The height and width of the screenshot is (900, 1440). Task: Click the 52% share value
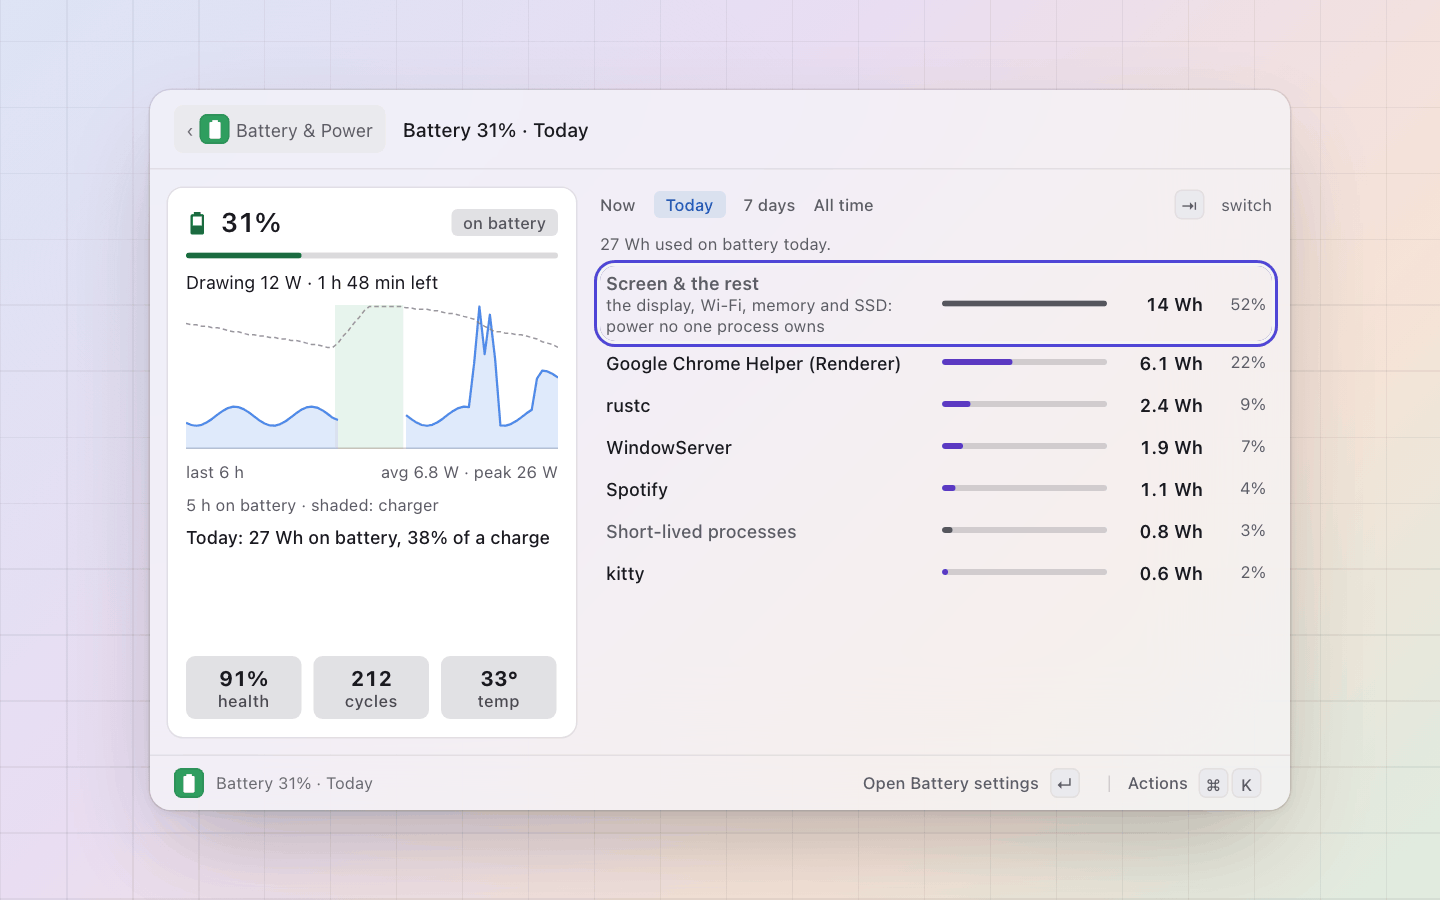point(1248,304)
